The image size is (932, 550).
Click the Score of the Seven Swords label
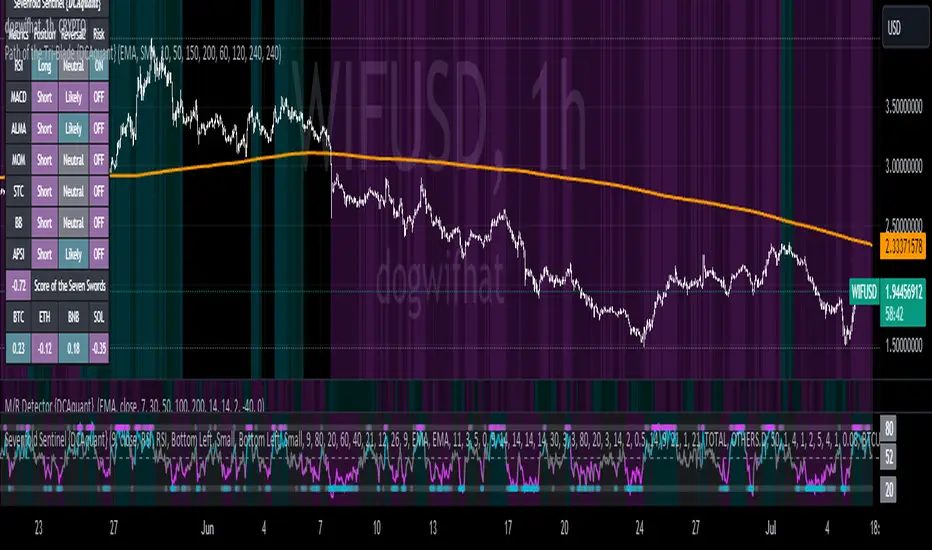[x=70, y=286]
